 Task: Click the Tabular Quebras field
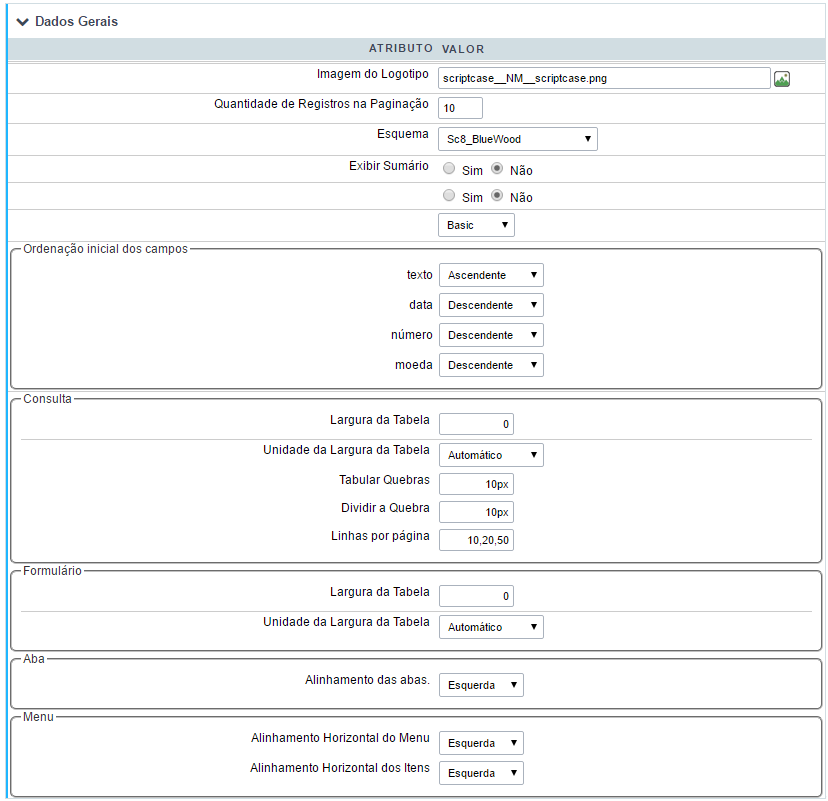point(476,484)
